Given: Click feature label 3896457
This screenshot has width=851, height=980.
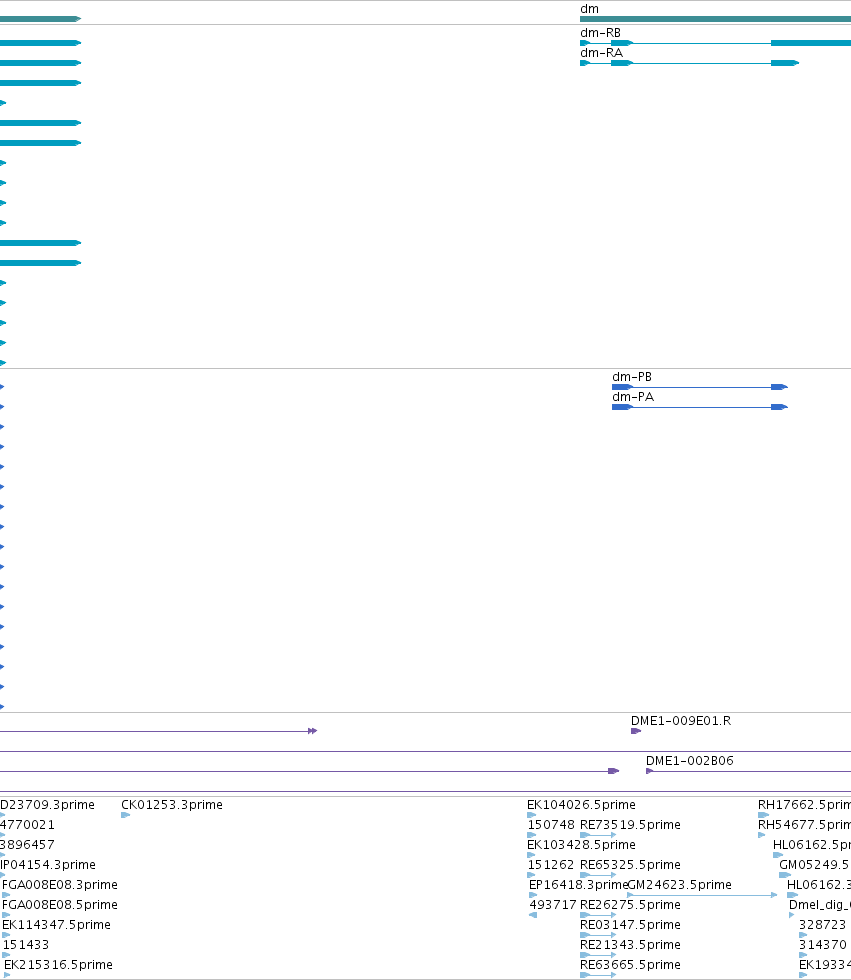Looking at the screenshot, I should point(27,845).
